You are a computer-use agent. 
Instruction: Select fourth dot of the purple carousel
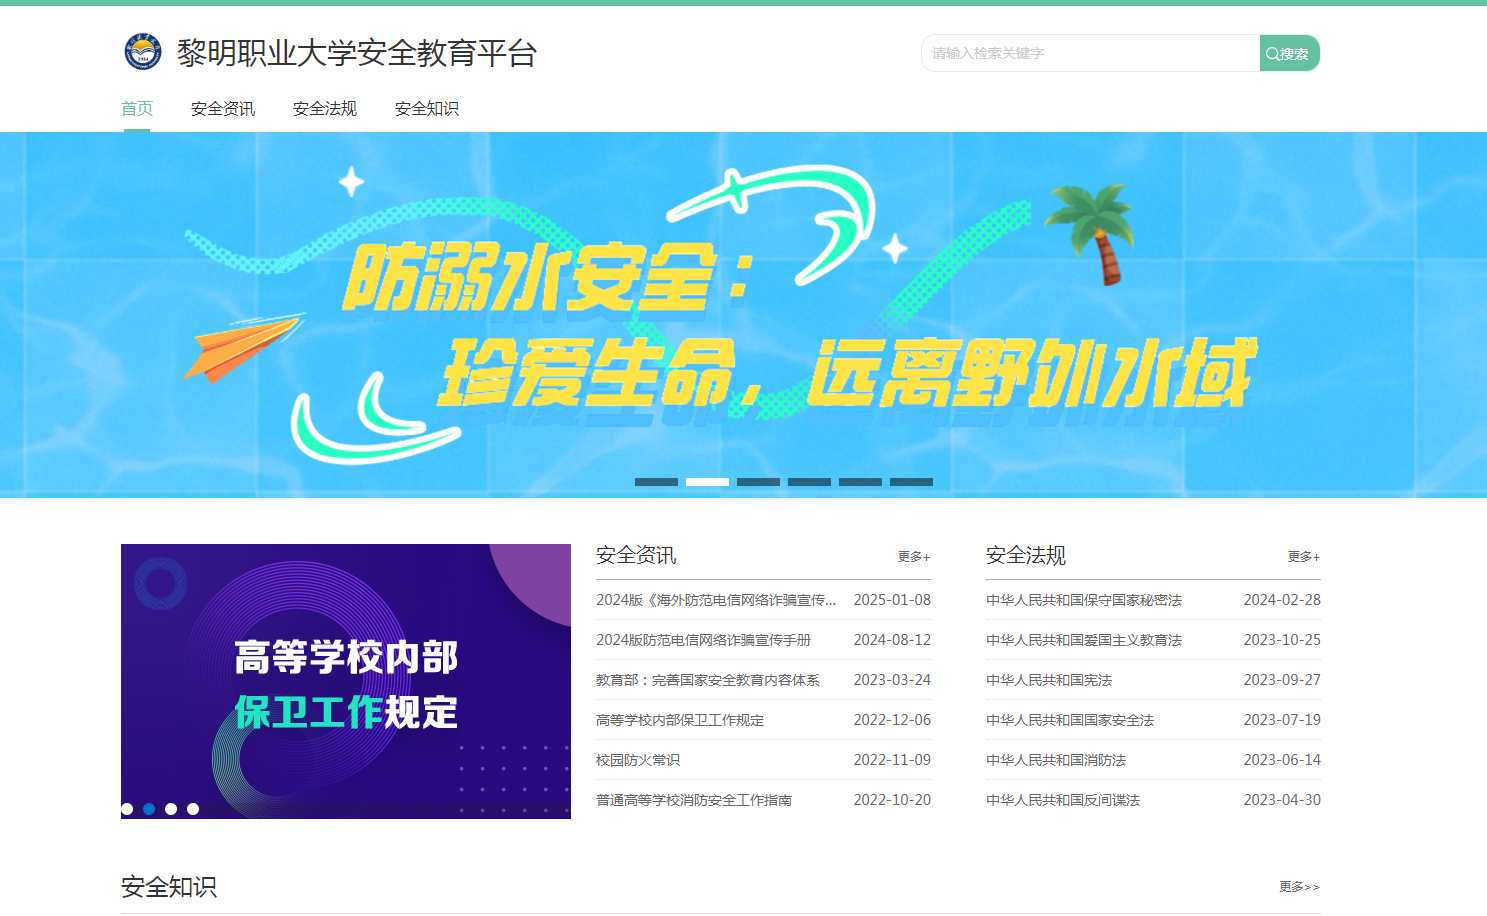point(193,809)
